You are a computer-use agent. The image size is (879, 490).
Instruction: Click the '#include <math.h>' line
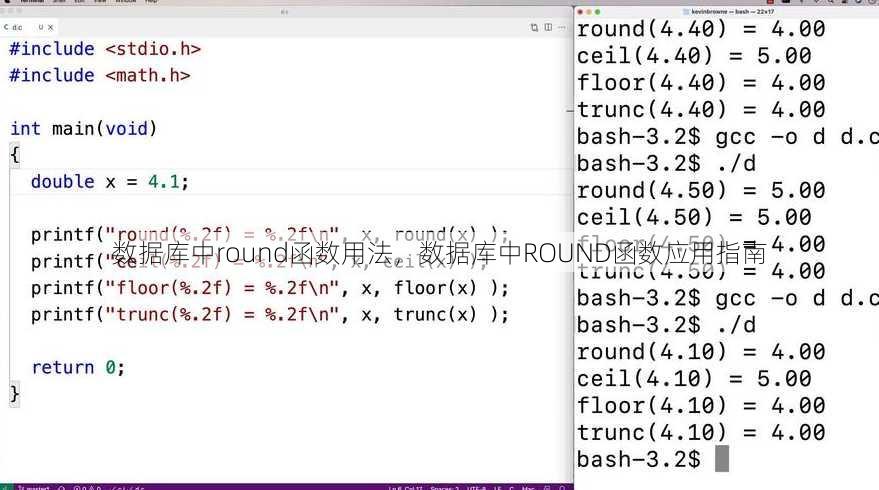(x=100, y=75)
